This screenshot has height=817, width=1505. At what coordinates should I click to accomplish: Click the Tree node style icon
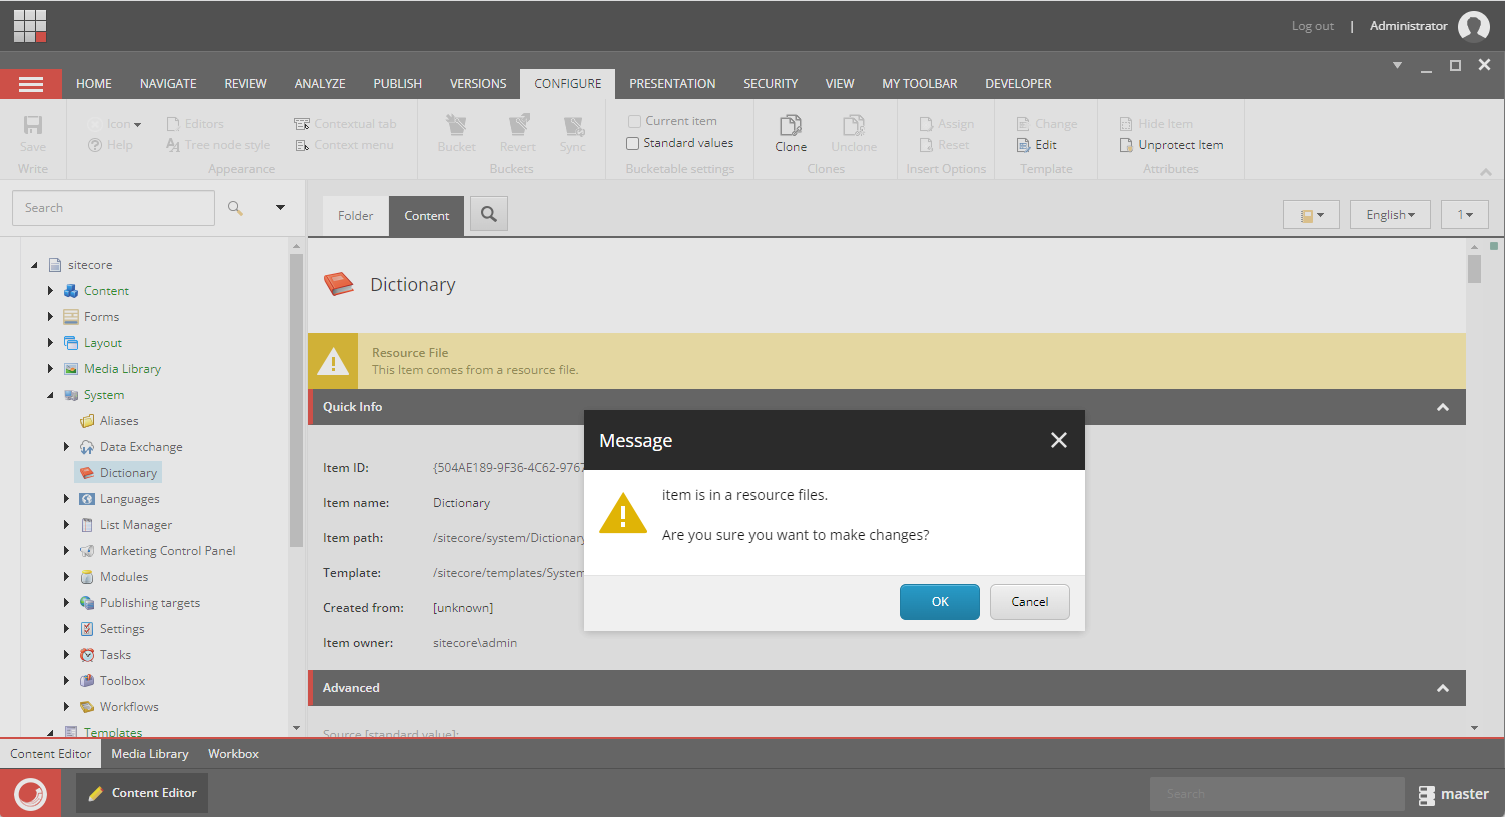173,145
